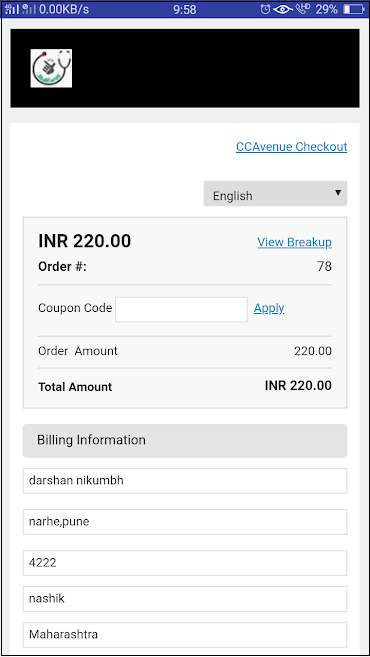
Task: Tap the eye comfort status icon
Action: [x=283, y=9]
